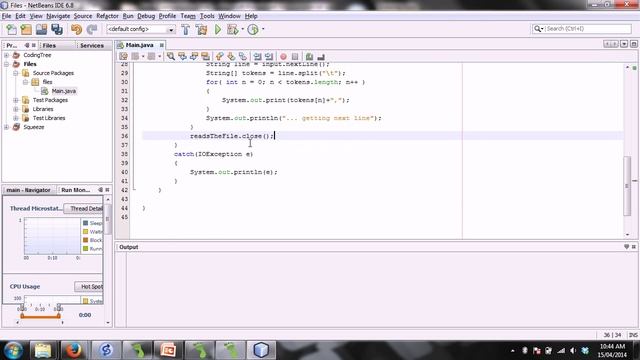Image resolution: width=640 pixels, height=360 pixels.
Task: Click the Thread Details button
Action: tap(85, 209)
